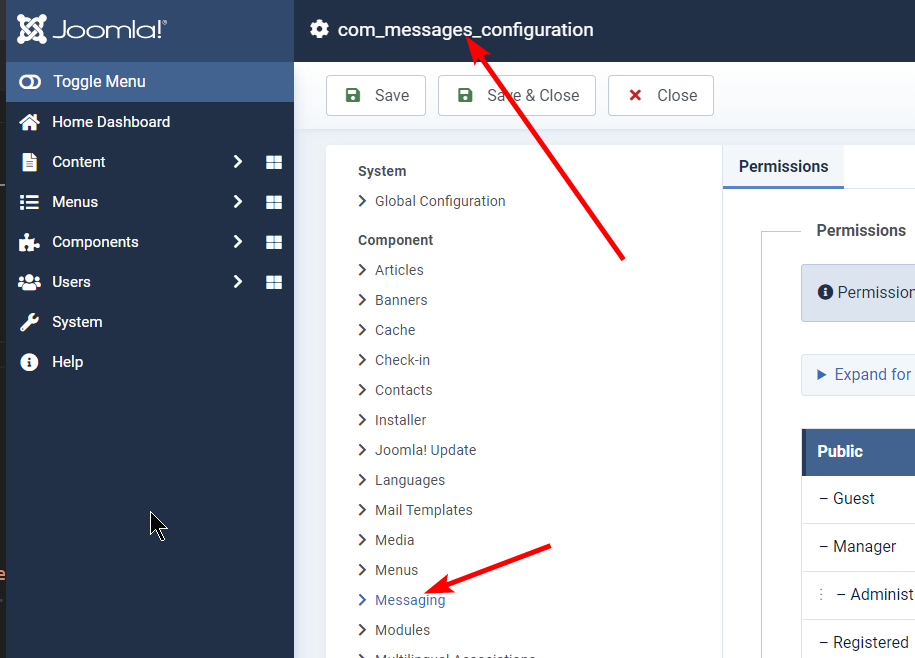Open Joomla! Update configuration
Screen dimensions: 915x658
point(425,450)
